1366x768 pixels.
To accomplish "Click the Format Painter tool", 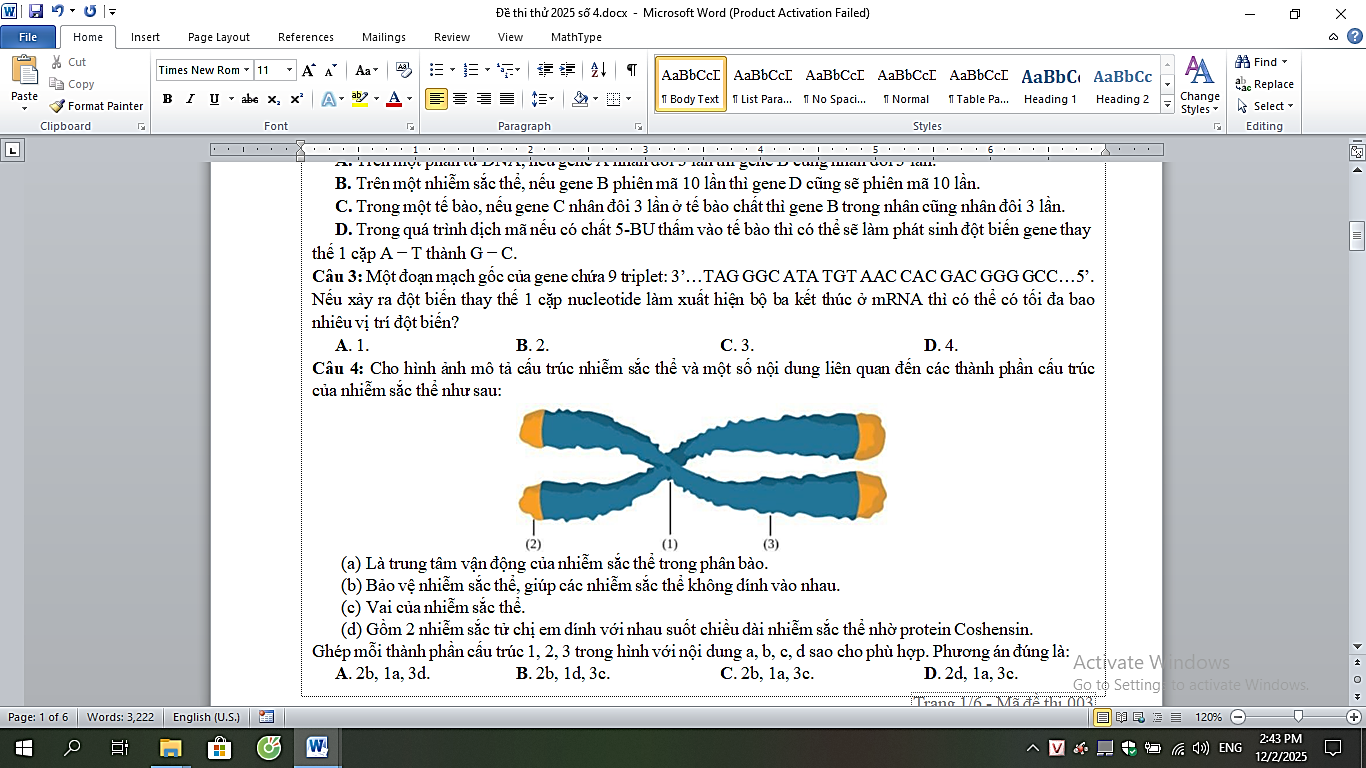I will (96, 106).
